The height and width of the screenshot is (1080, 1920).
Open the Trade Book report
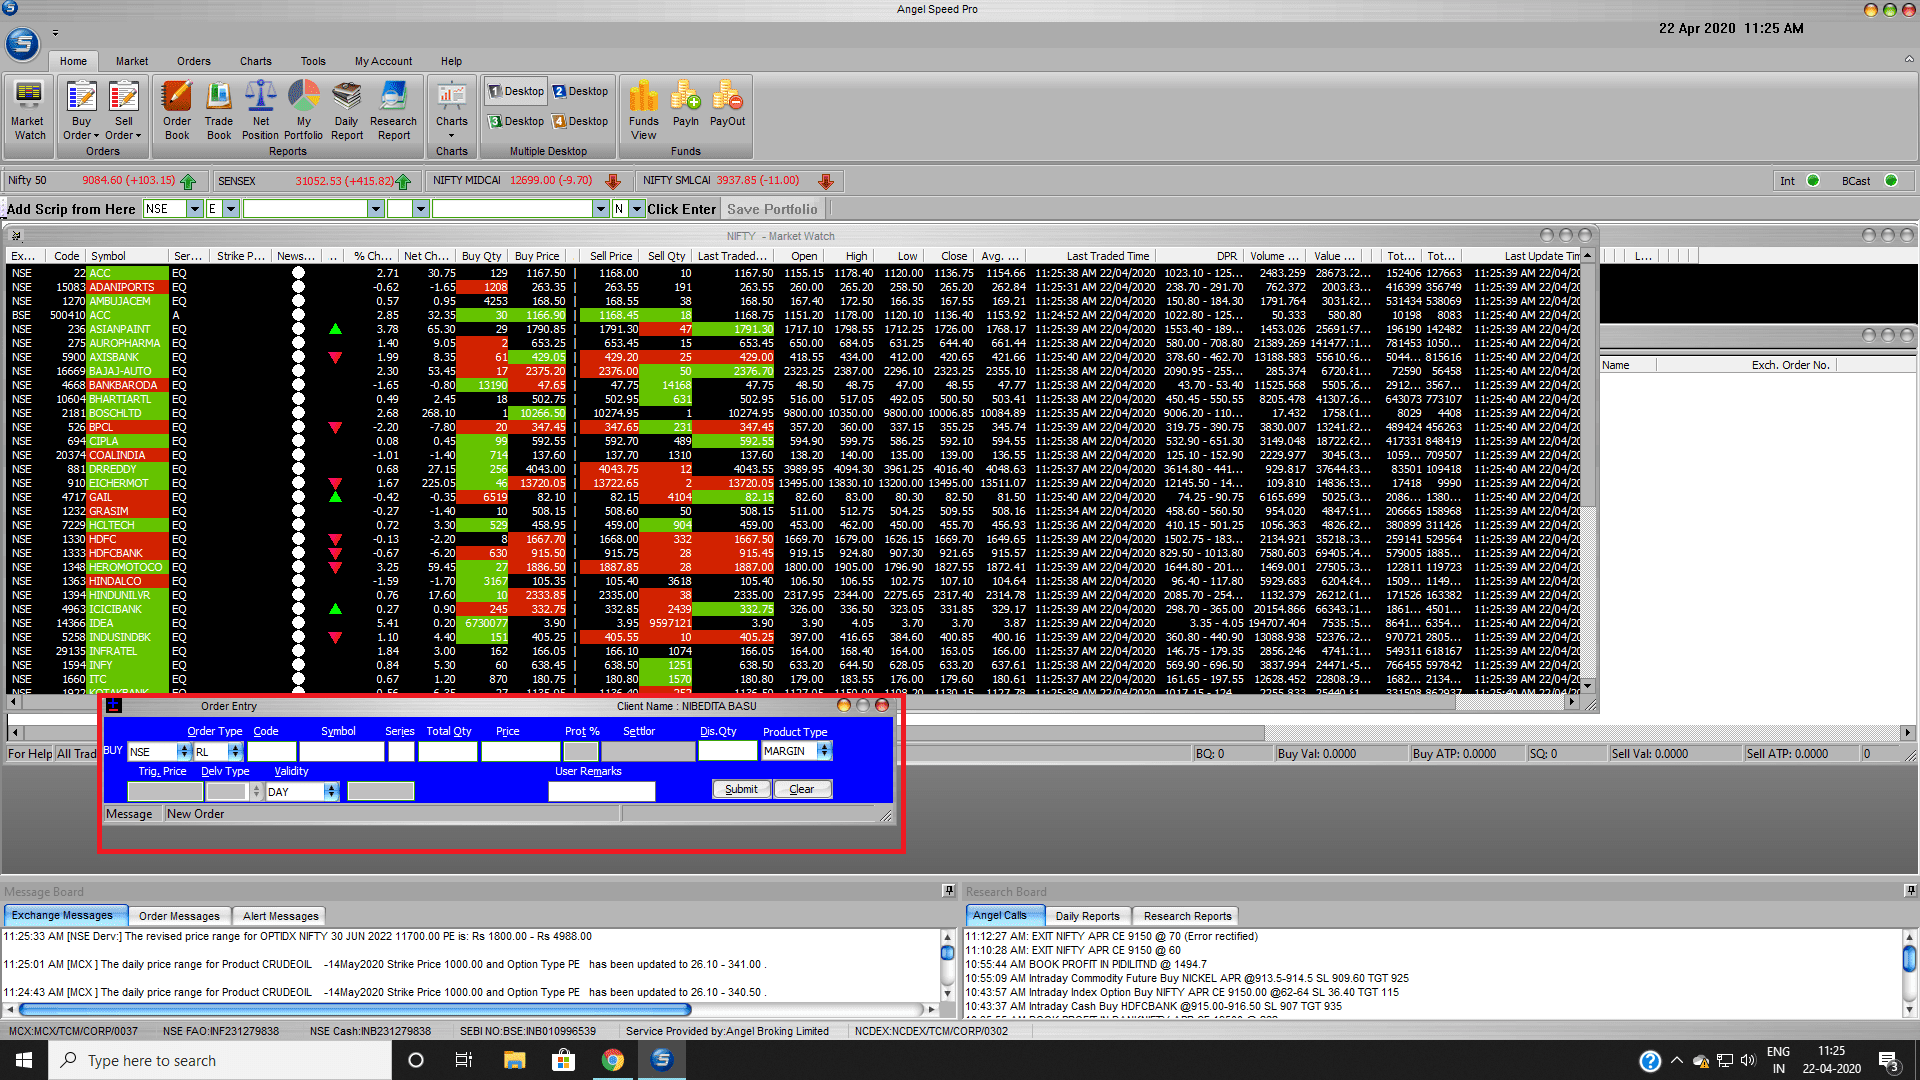tap(219, 111)
